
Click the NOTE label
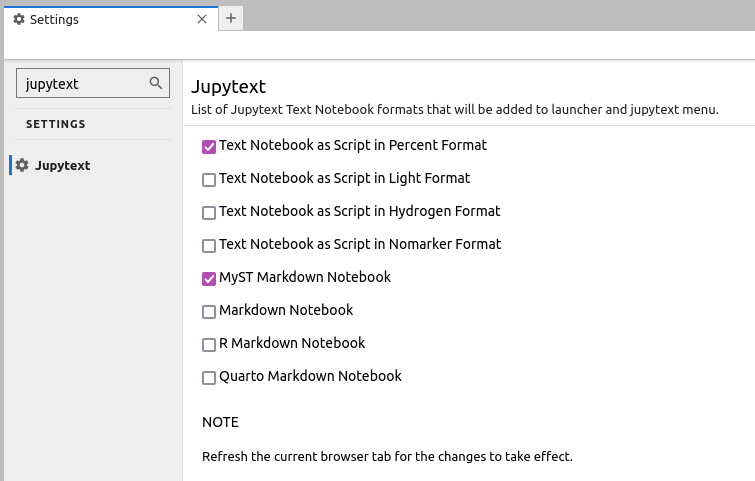pos(220,422)
